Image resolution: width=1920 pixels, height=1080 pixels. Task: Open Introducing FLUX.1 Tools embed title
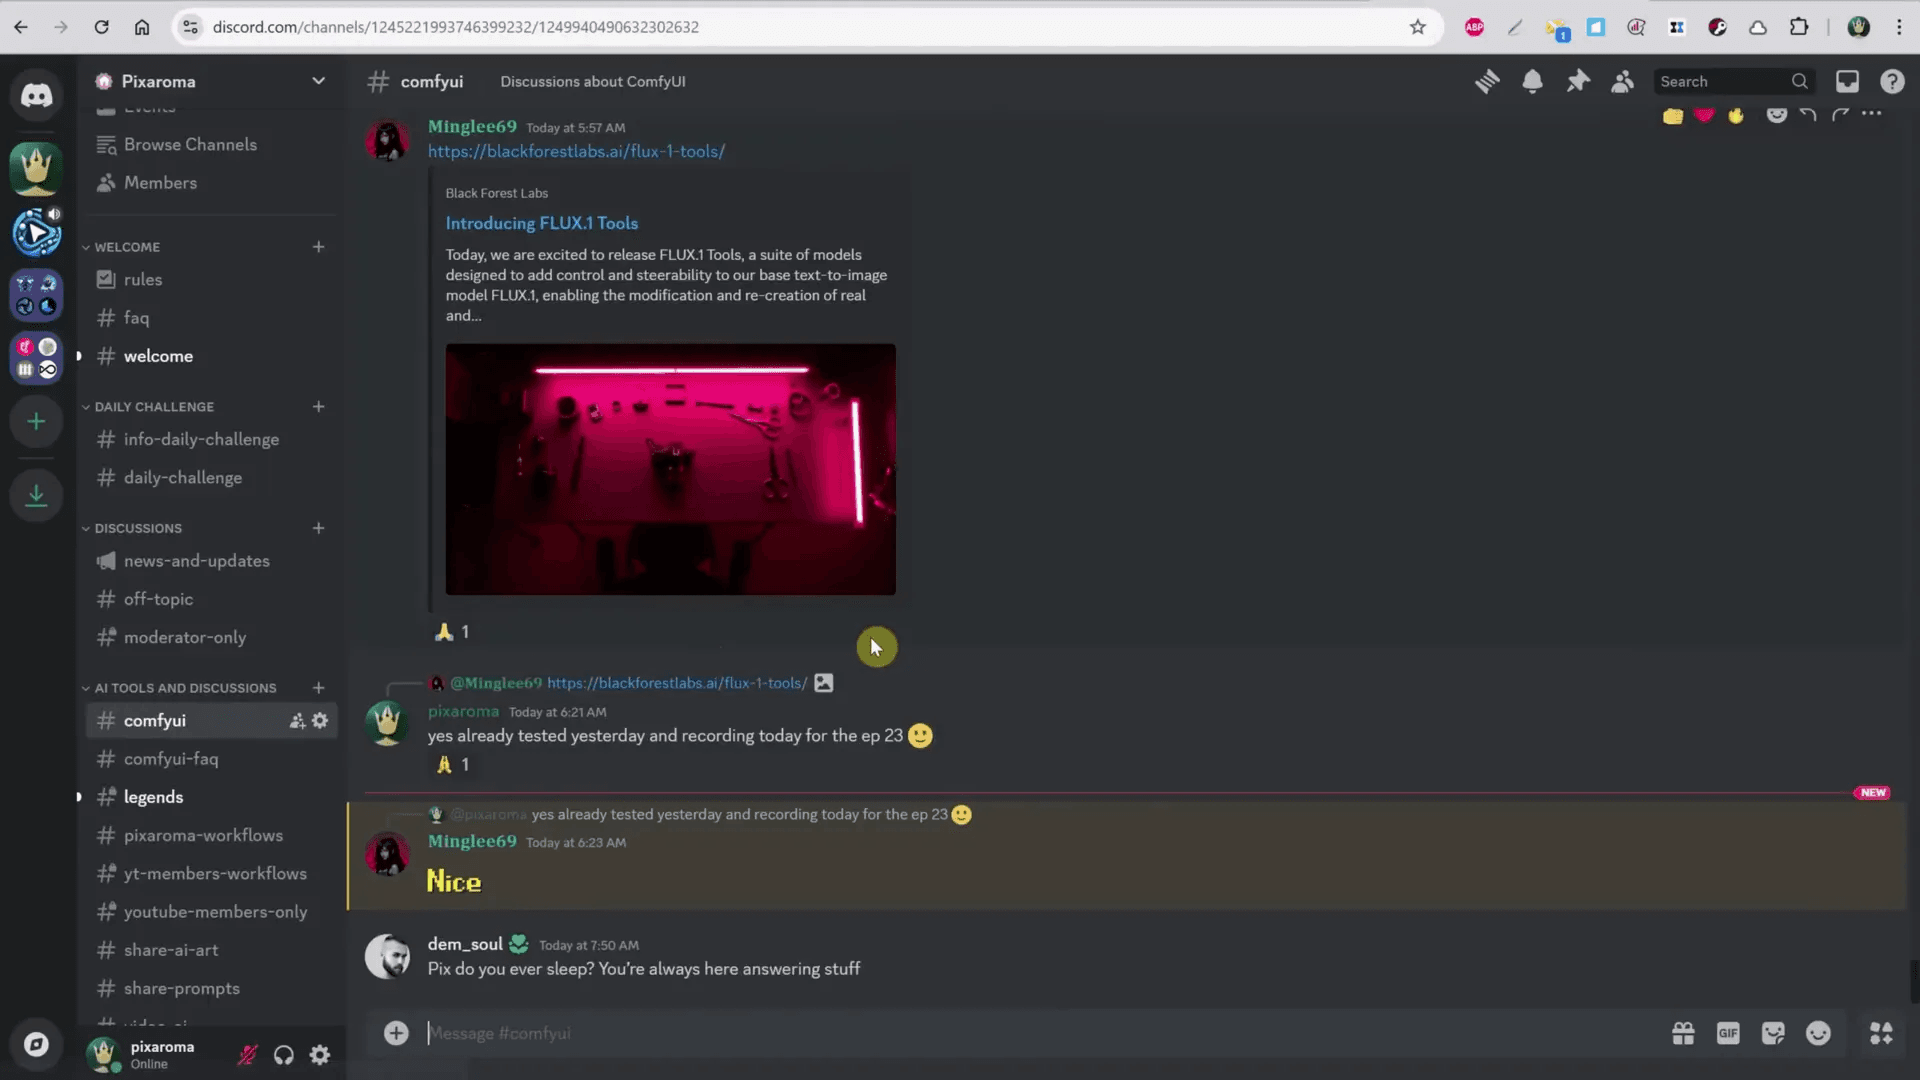point(541,223)
